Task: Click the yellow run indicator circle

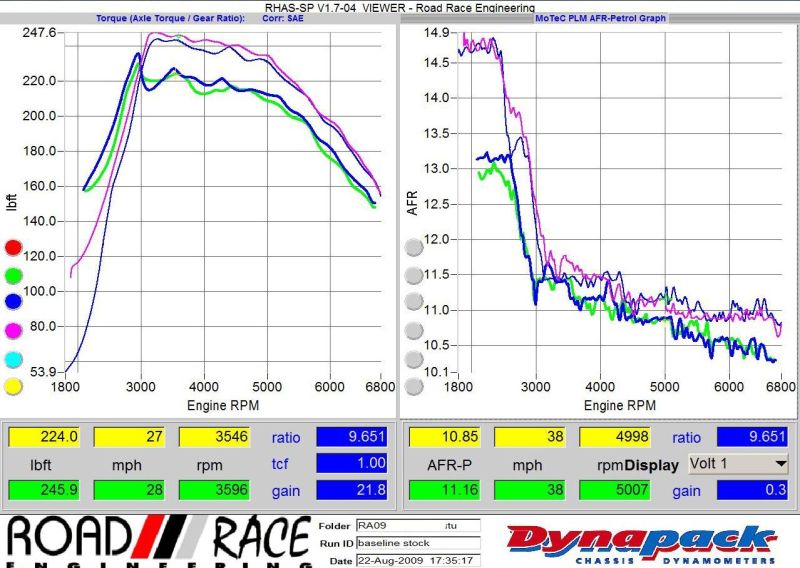Action: (x=13, y=386)
